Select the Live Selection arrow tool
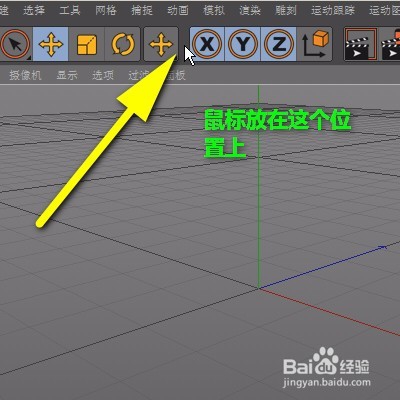 (x=15, y=44)
